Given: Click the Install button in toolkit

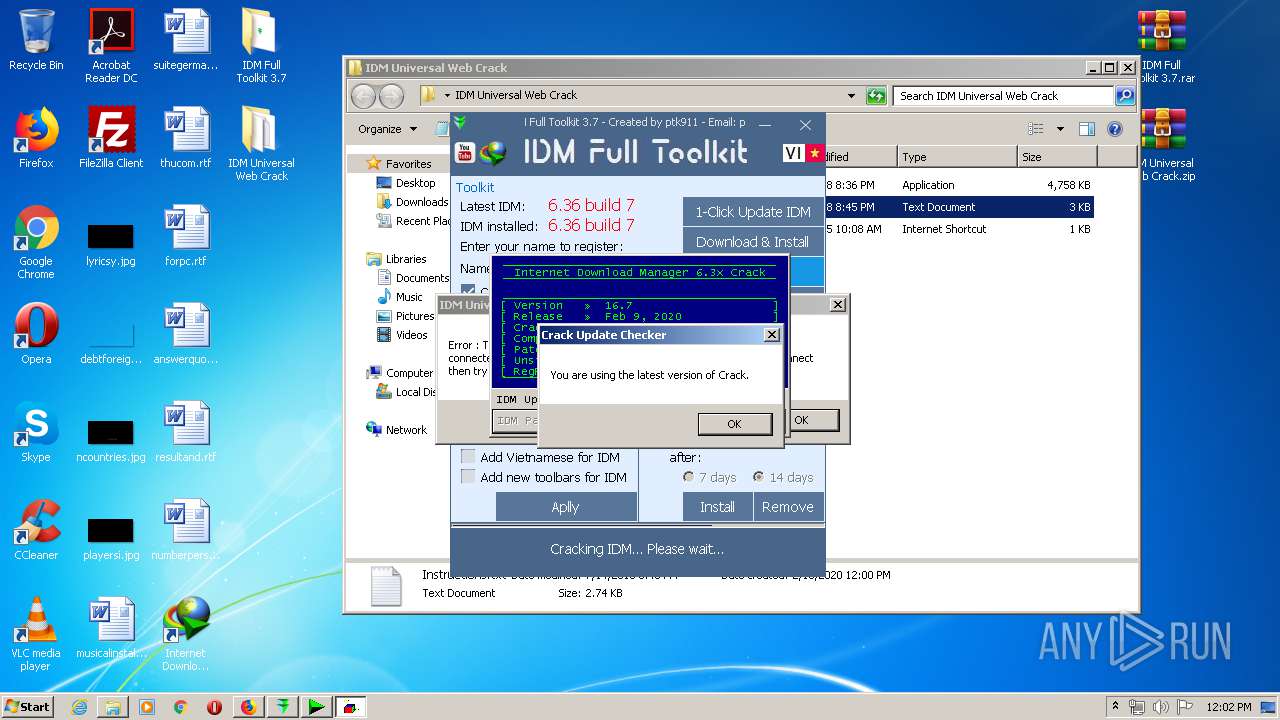Looking at the screenshot, I should (x=717, y=507).
